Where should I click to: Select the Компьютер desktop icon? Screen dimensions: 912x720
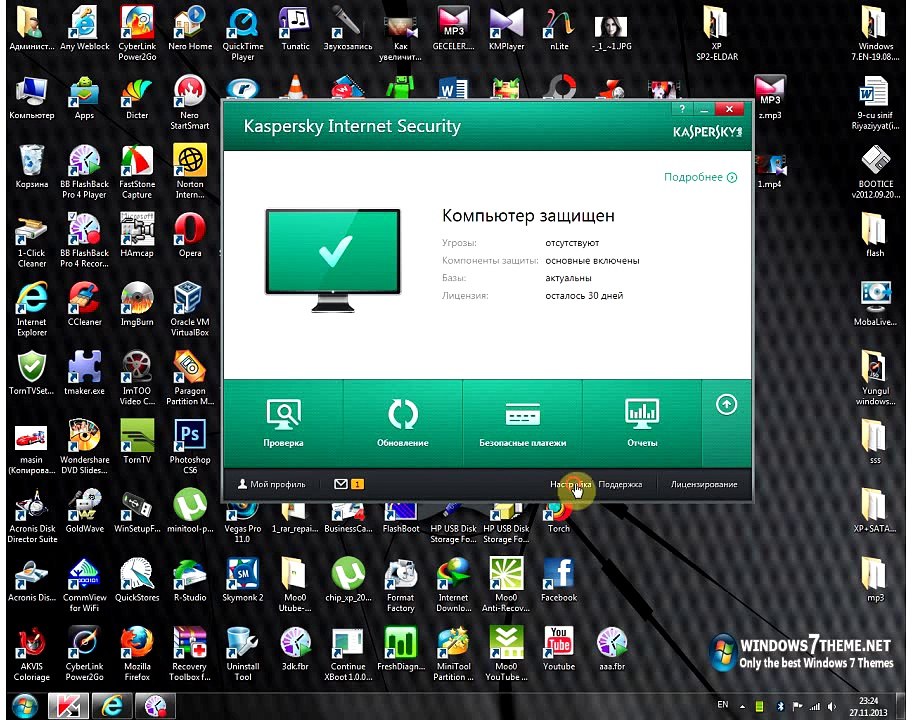click(32, 98)
